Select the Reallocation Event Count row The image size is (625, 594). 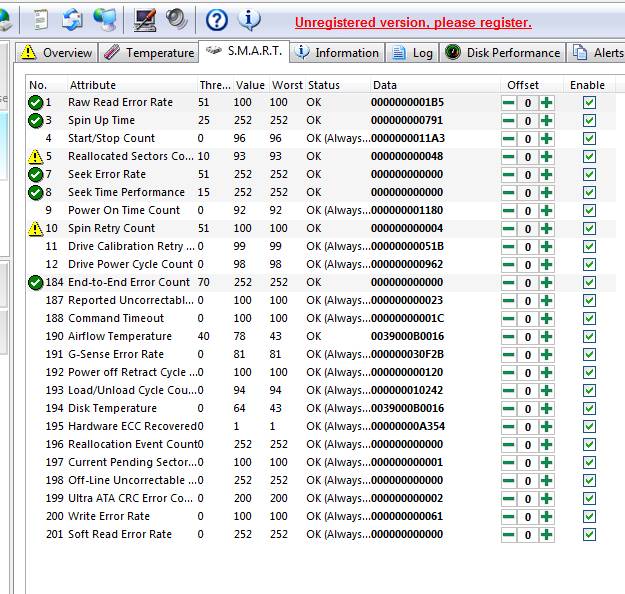coord(321,444)
